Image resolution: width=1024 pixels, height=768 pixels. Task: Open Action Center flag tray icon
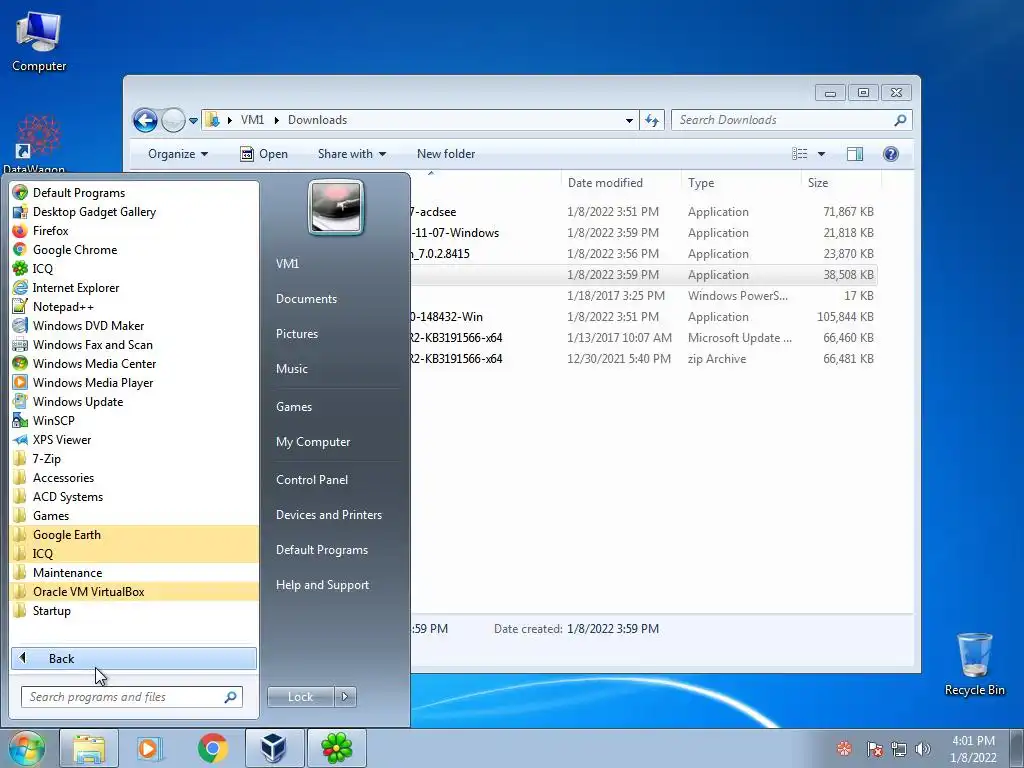(x=874, y=749)
